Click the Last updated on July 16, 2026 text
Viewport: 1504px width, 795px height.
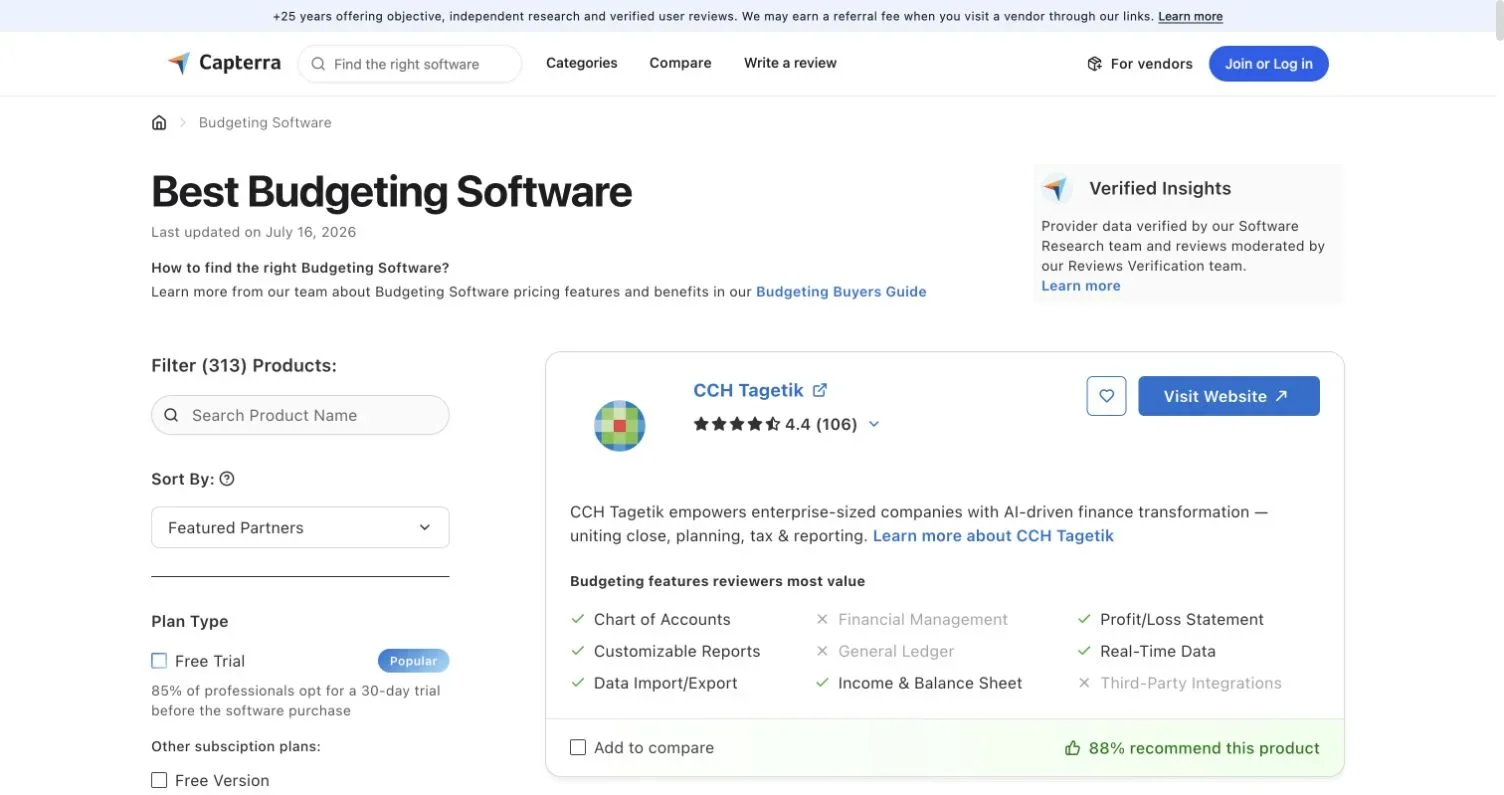254,232
